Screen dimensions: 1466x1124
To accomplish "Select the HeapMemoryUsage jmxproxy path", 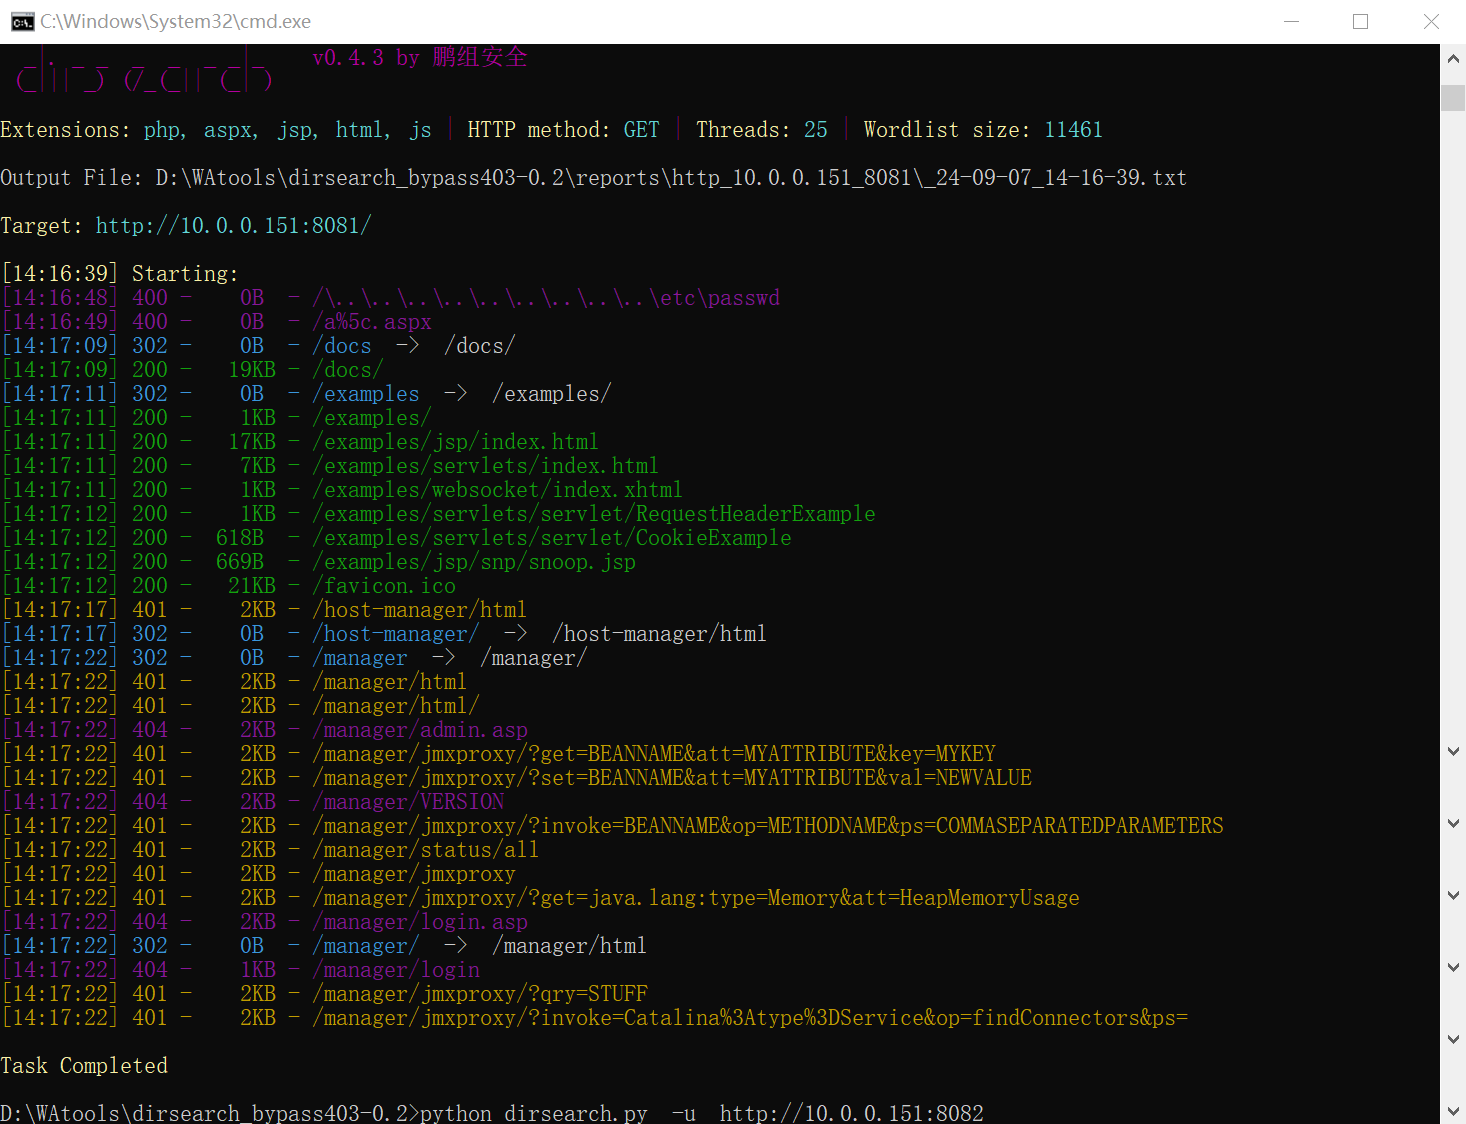I will (x=696, y=898).
